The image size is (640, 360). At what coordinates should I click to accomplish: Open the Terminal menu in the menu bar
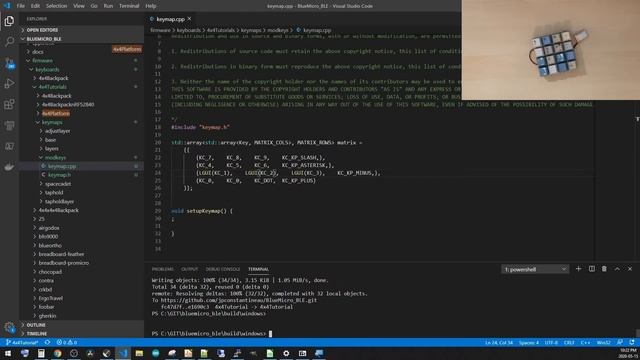click(129, 6)
